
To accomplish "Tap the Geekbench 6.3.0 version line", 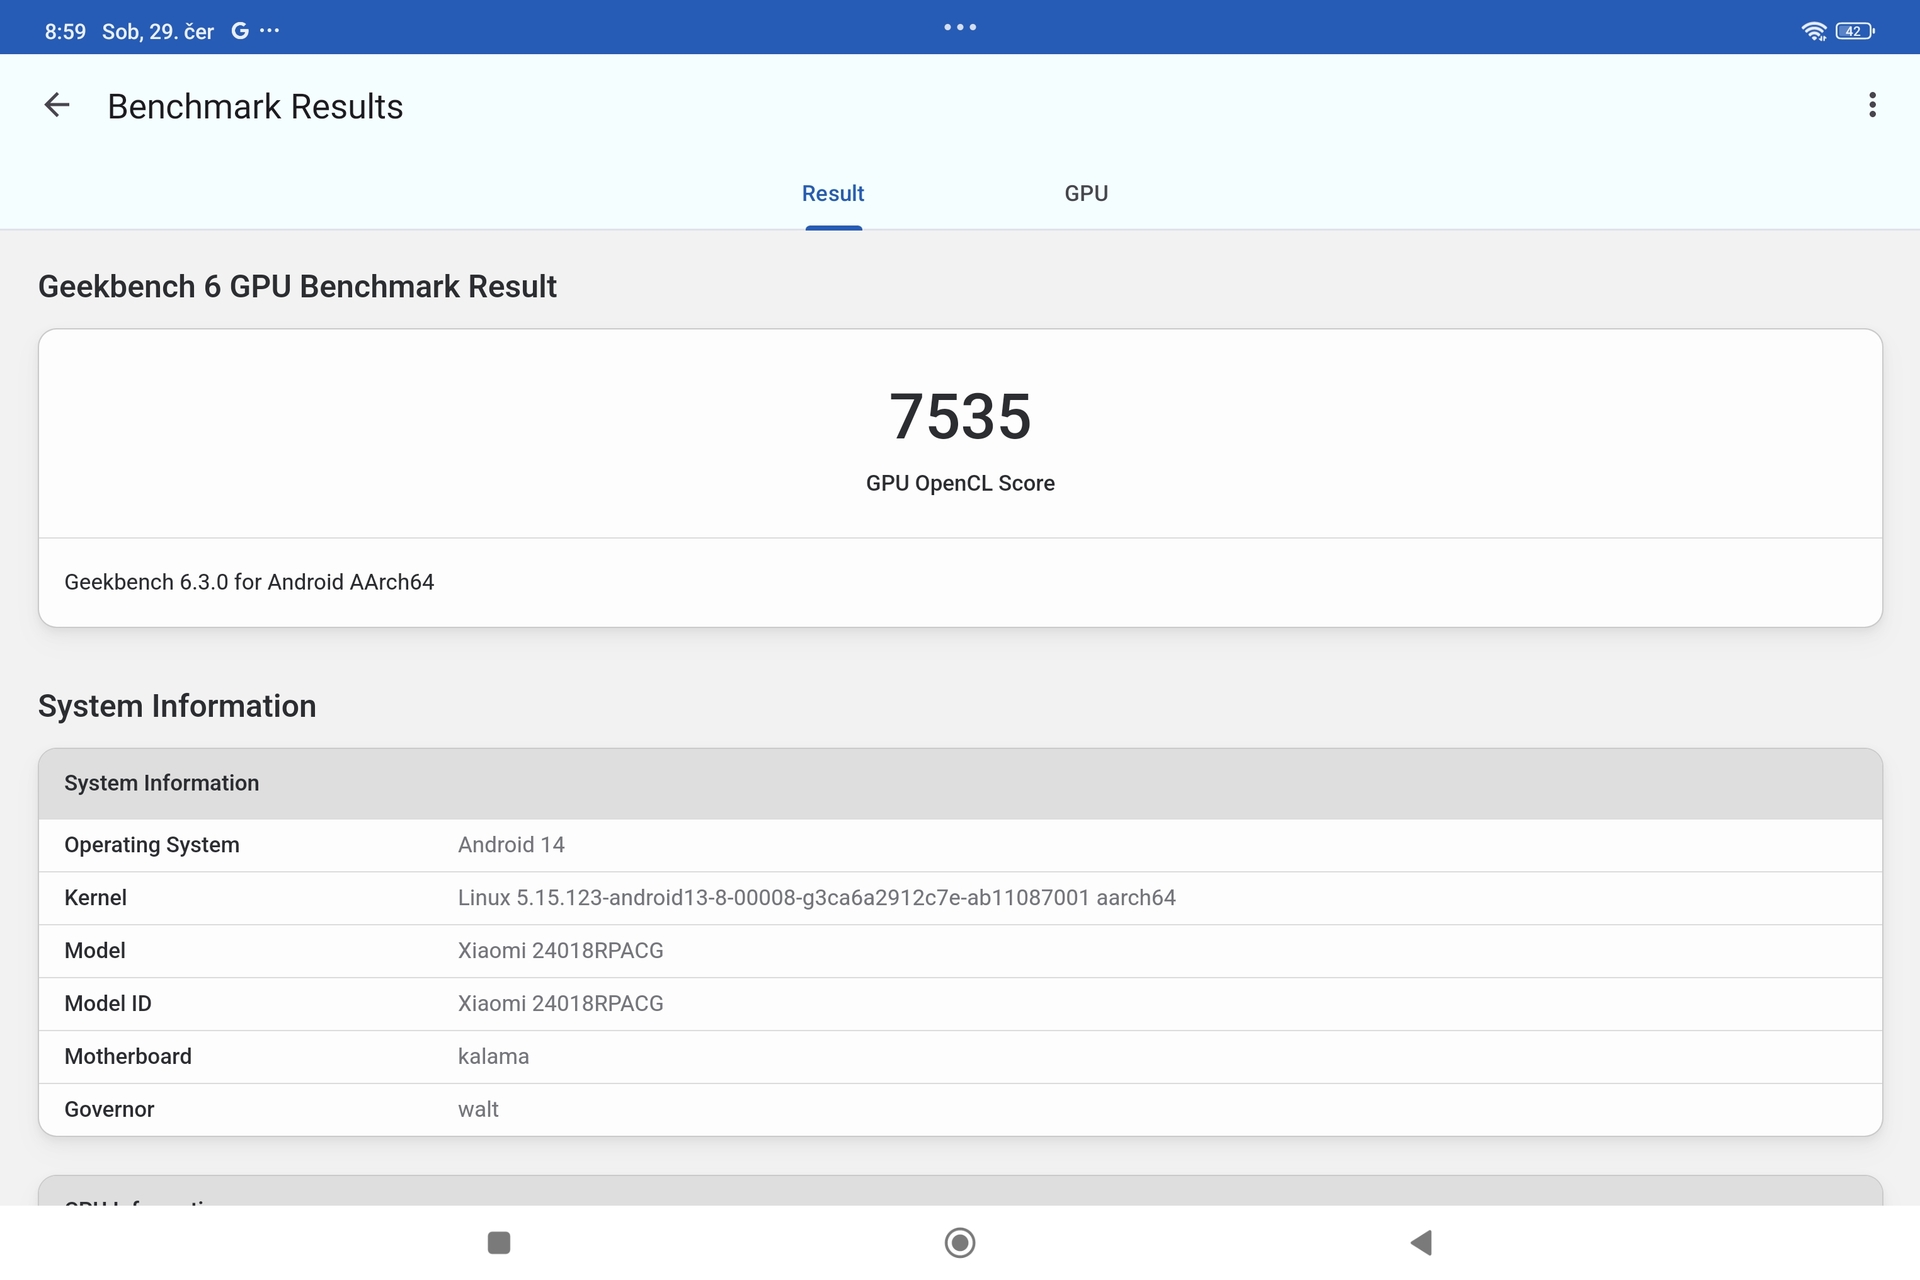I will (x=249, y=582).
